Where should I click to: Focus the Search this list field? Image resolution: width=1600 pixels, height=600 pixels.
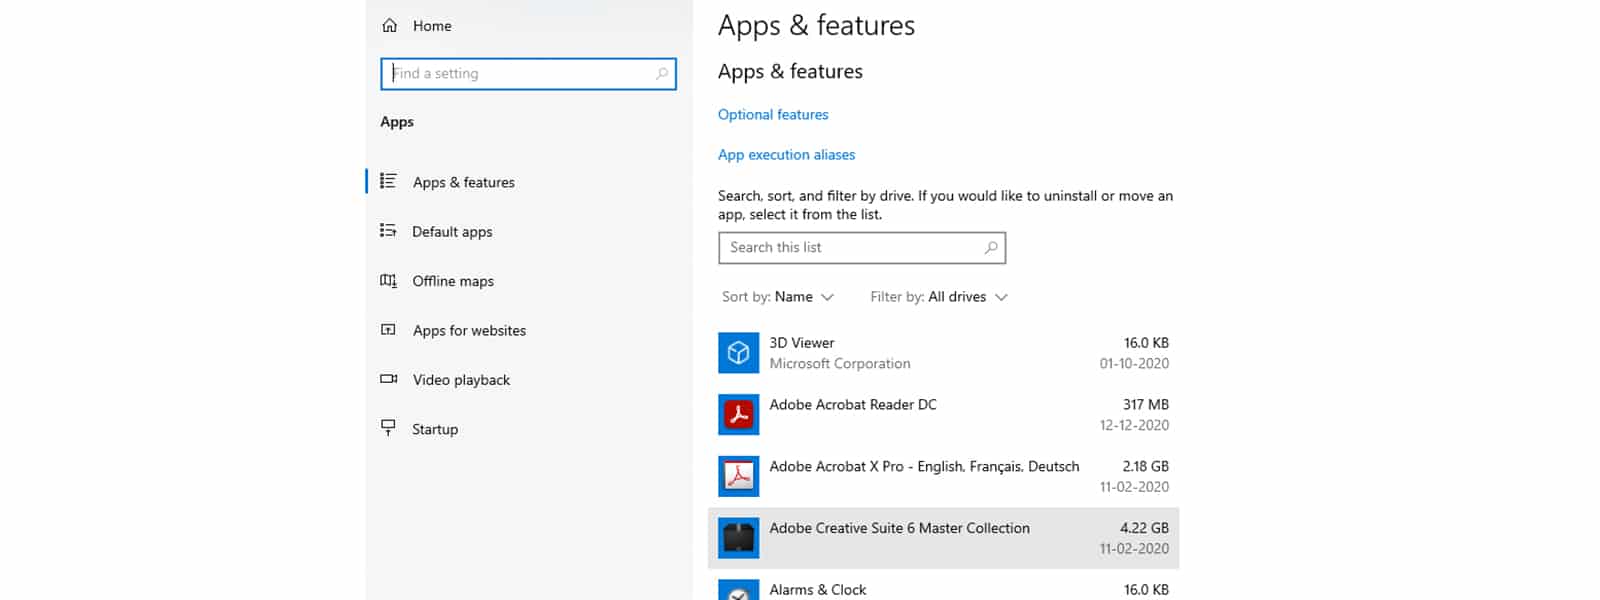click(862, 248)
